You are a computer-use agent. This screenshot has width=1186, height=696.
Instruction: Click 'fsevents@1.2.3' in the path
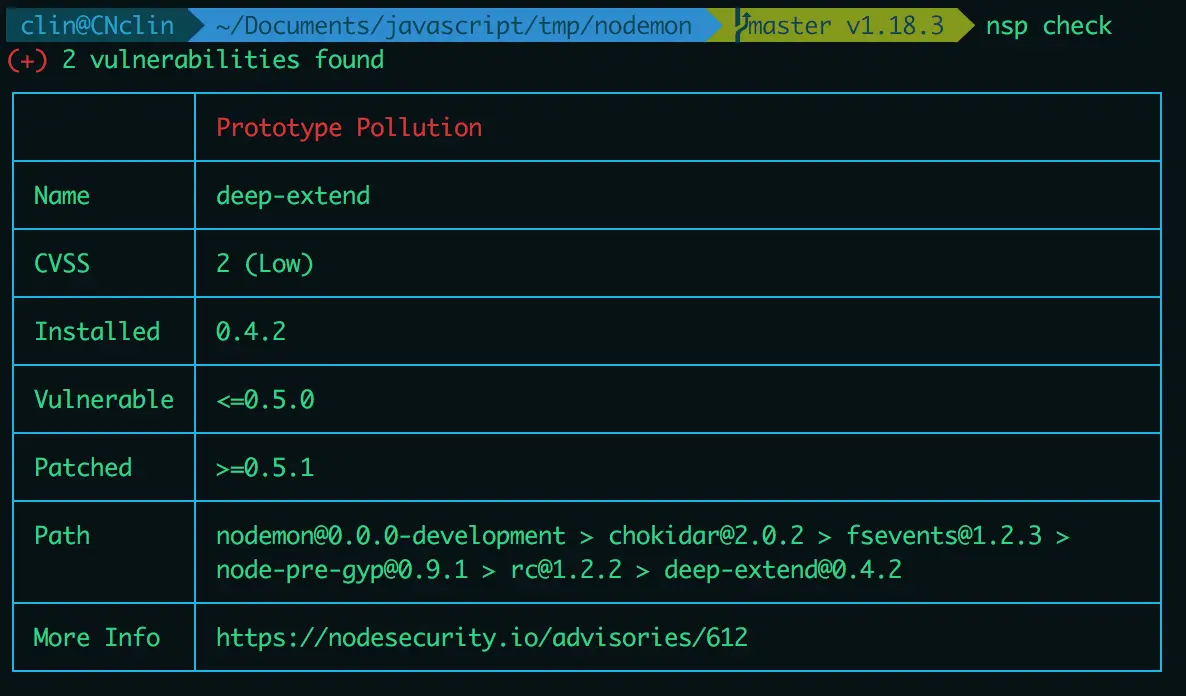pyautogui.click(x=943, y=536)
